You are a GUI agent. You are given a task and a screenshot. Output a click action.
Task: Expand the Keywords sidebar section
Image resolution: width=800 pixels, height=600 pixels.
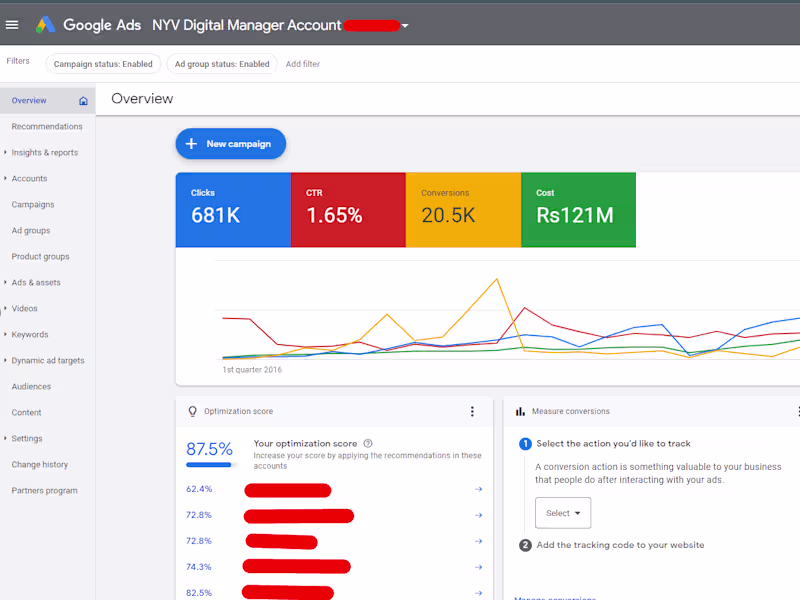pos(29,335)
